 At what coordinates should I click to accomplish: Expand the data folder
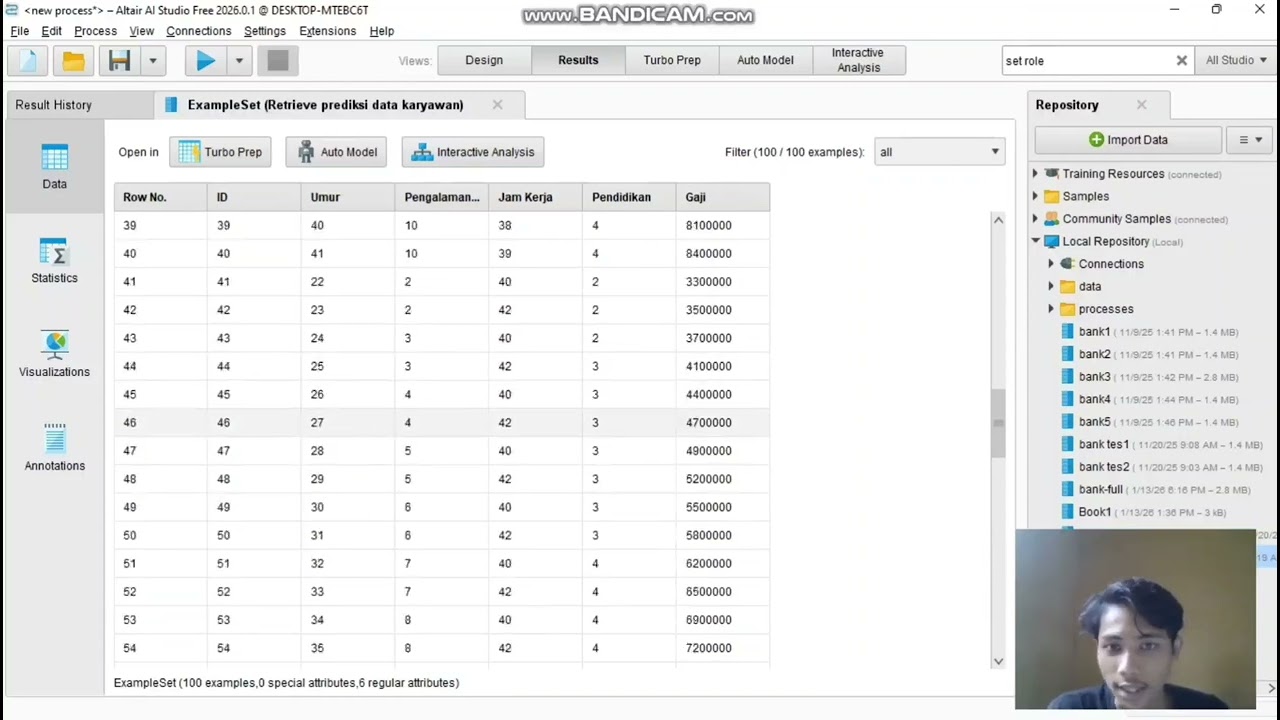pyautogui.click(x=1051, y=286)
